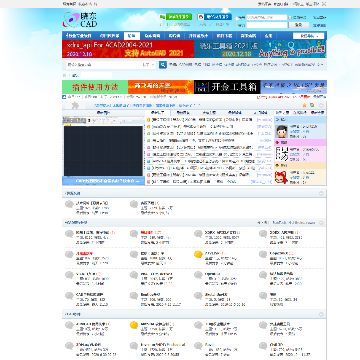The height and width of the screenshot is (360, 360).
Task: Click the blue caption bar under slideshow
Action: point(103,181)
